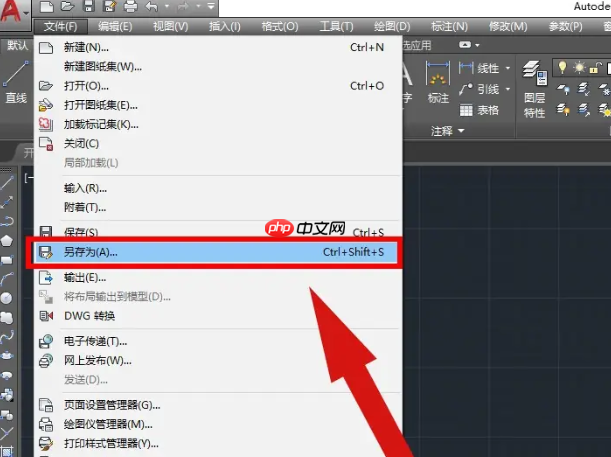
Task: Click the 引线 leader button
Action: coord(479,89)
